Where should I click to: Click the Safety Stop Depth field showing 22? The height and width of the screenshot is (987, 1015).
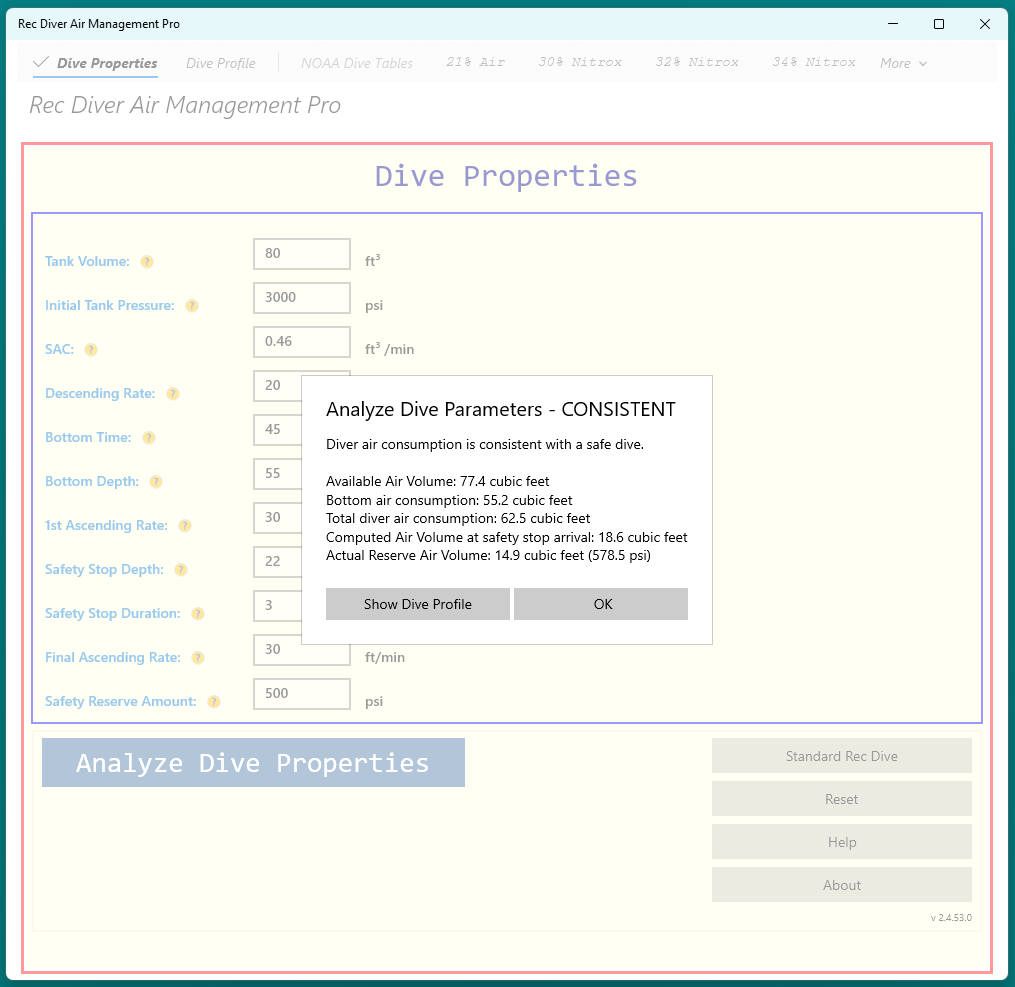tap(278, 562)
